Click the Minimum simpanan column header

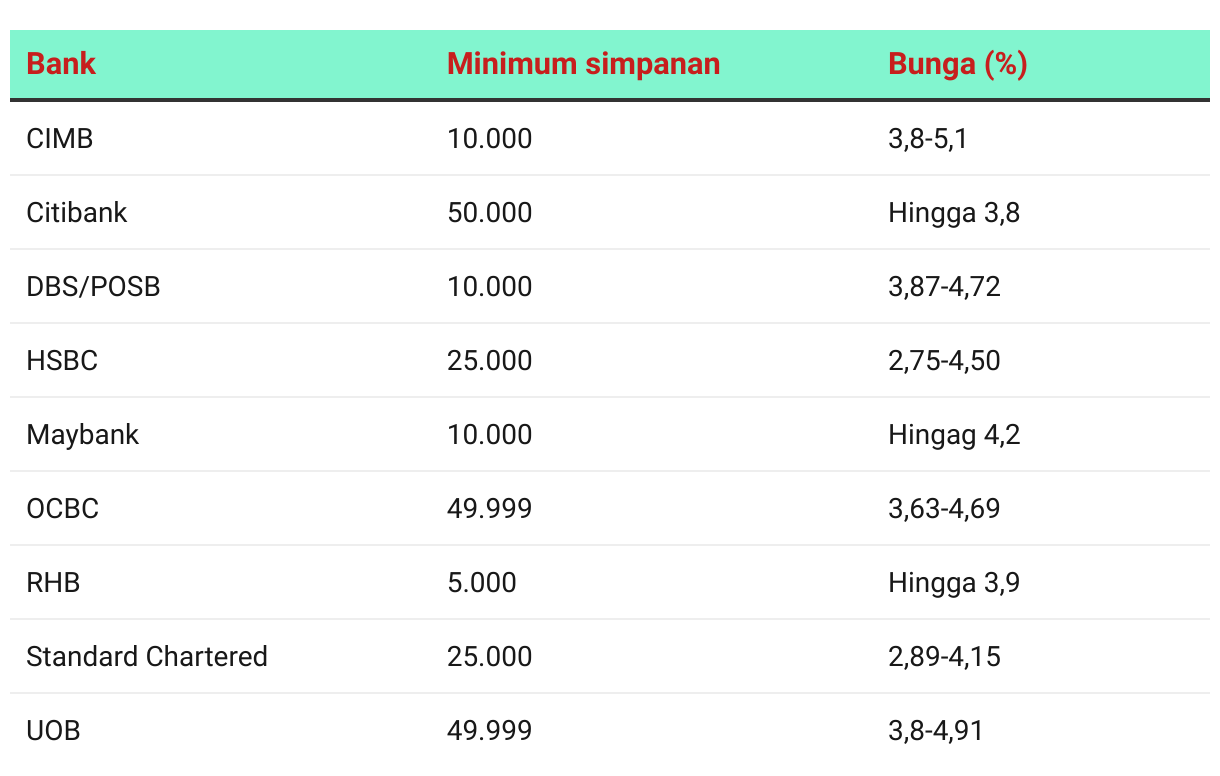[x=583, y=64]
